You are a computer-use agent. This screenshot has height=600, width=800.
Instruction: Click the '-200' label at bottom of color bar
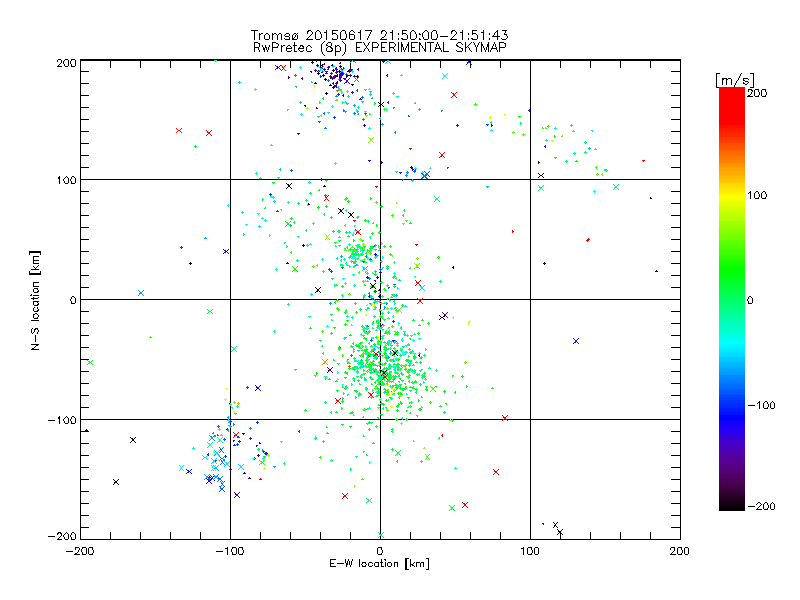[x=761, y=506]
